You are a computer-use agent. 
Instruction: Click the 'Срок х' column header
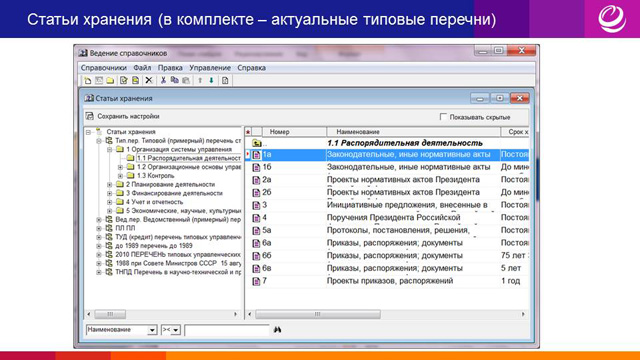point(515,132)
